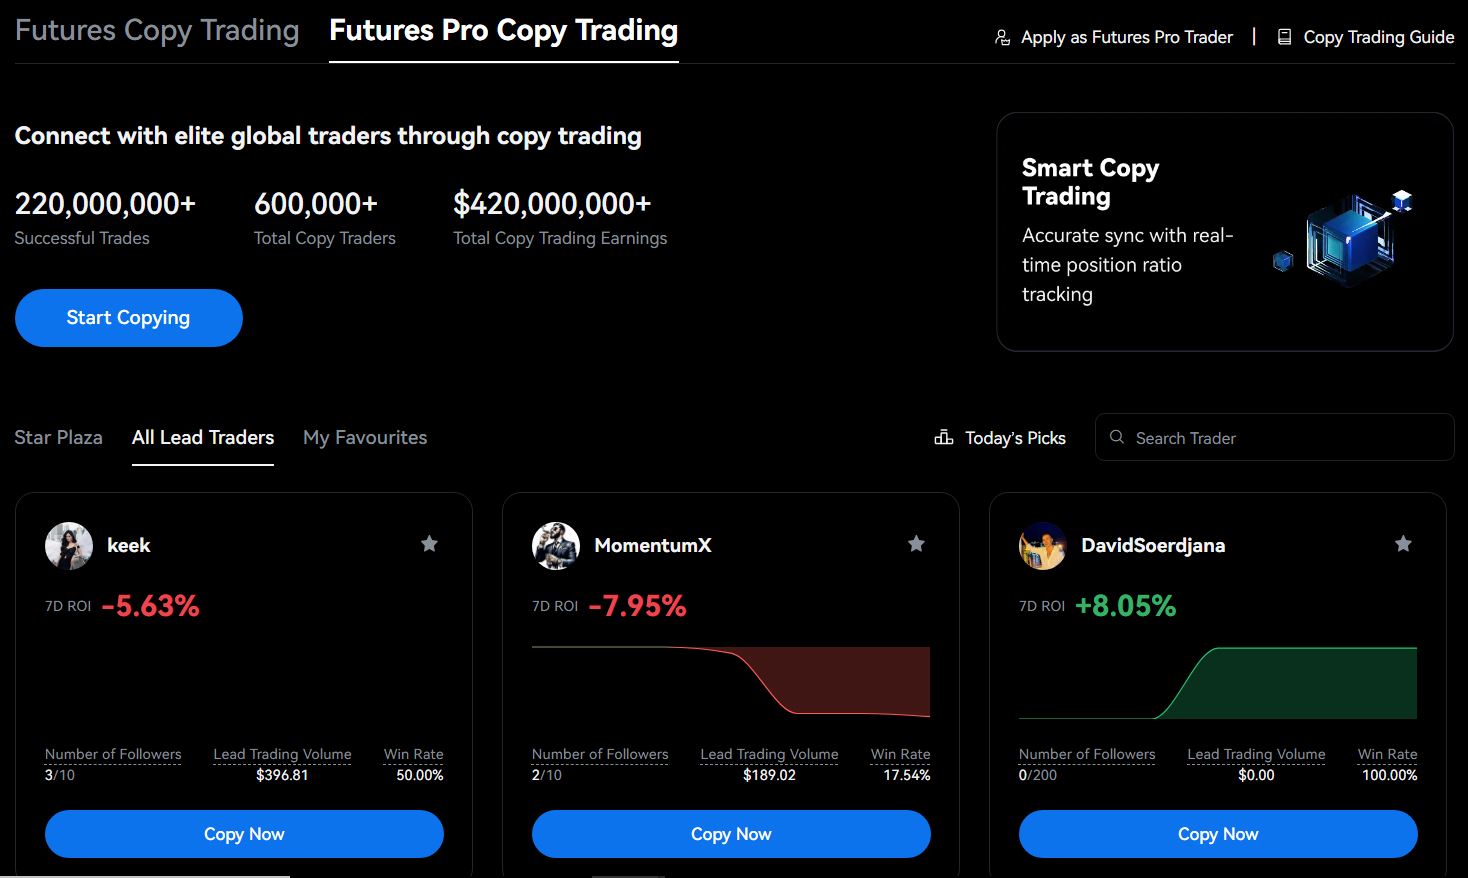The height and width of the screenshot is (878, 1468).
Task: Open the Star Plaza tab
Action: click(x=58, y=437)
